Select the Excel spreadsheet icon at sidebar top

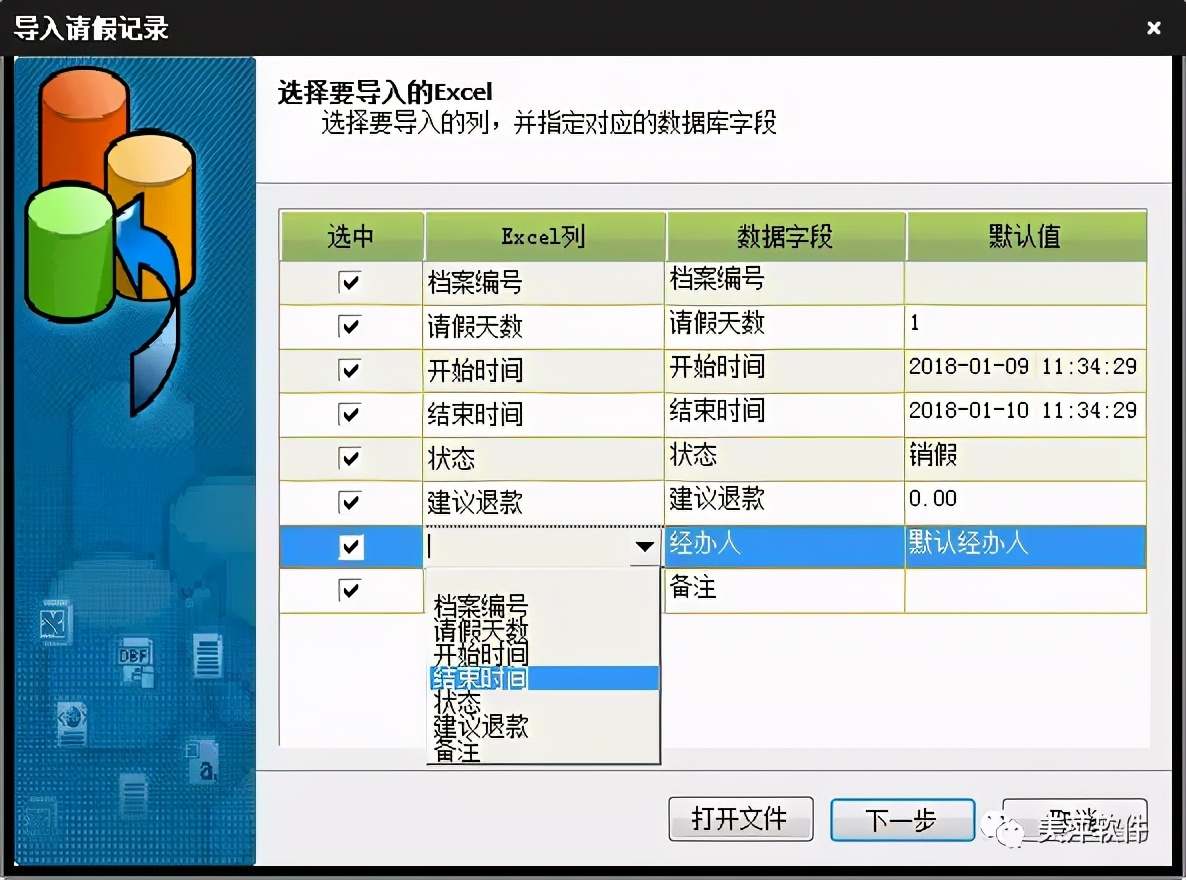click(54, 620)
